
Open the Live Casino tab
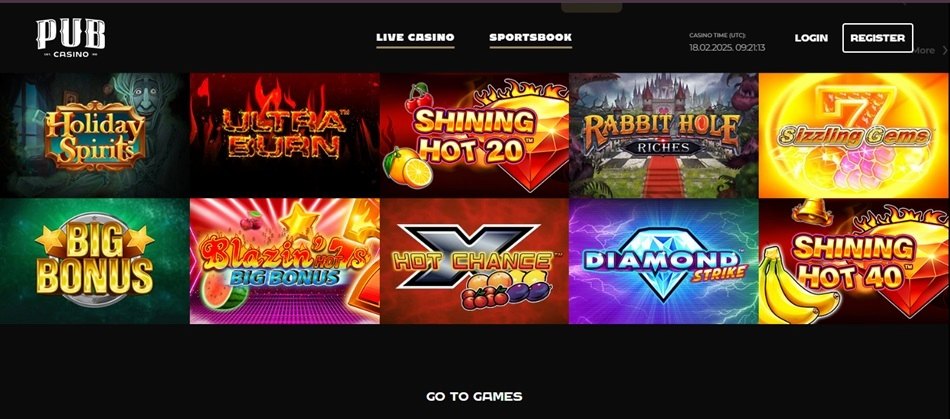point(415,38)
